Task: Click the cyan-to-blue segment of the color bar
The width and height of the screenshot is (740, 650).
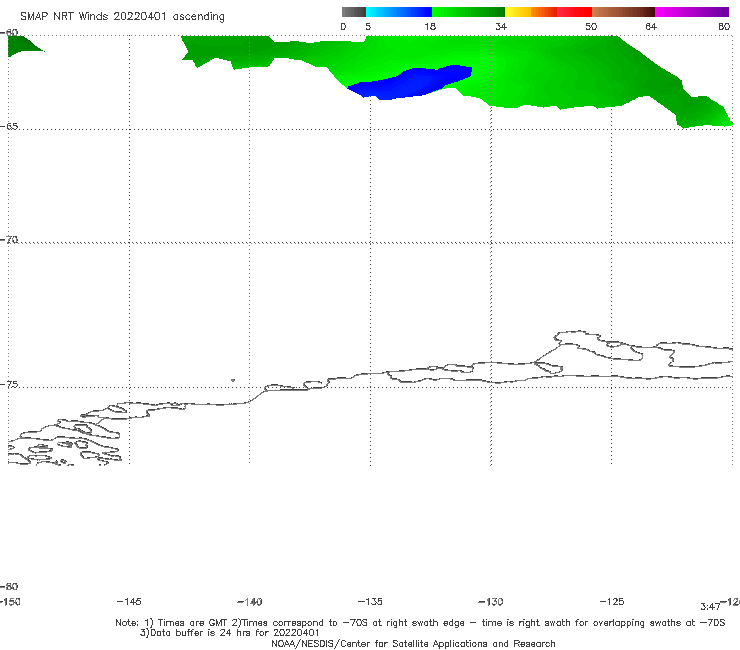Action: (399, 12)
